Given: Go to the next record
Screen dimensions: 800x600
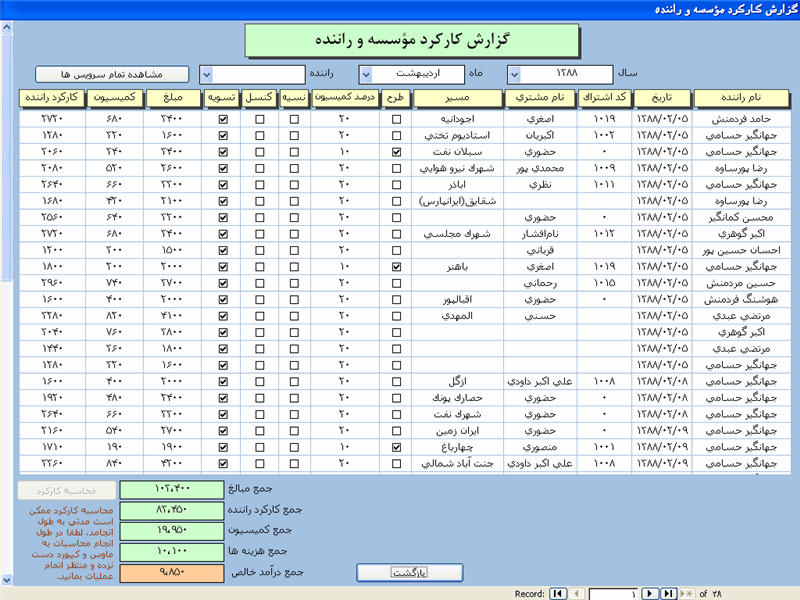Looking at the screenshot, I should tap(649, 593).
